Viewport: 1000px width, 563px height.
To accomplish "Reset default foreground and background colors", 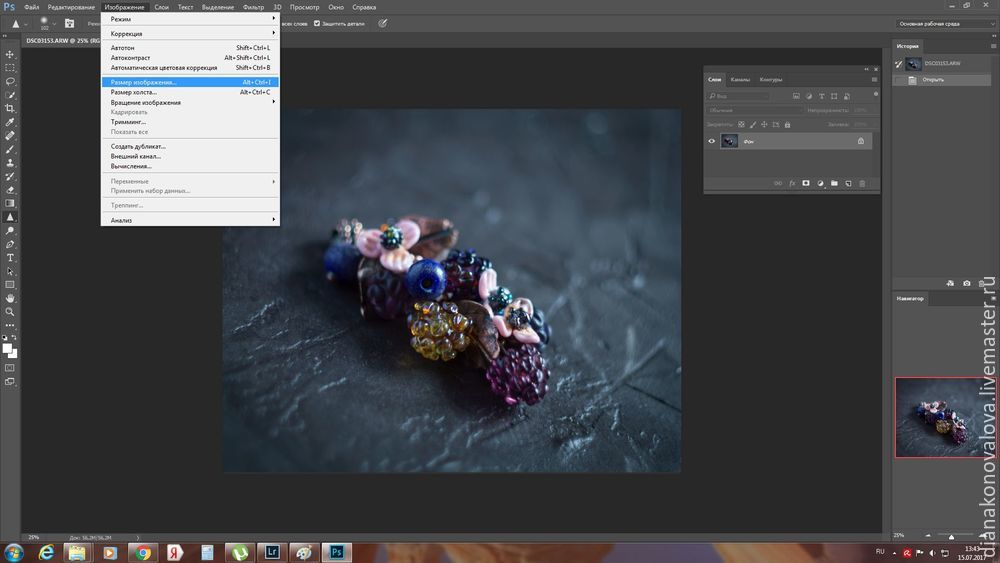I will point(5,337).
